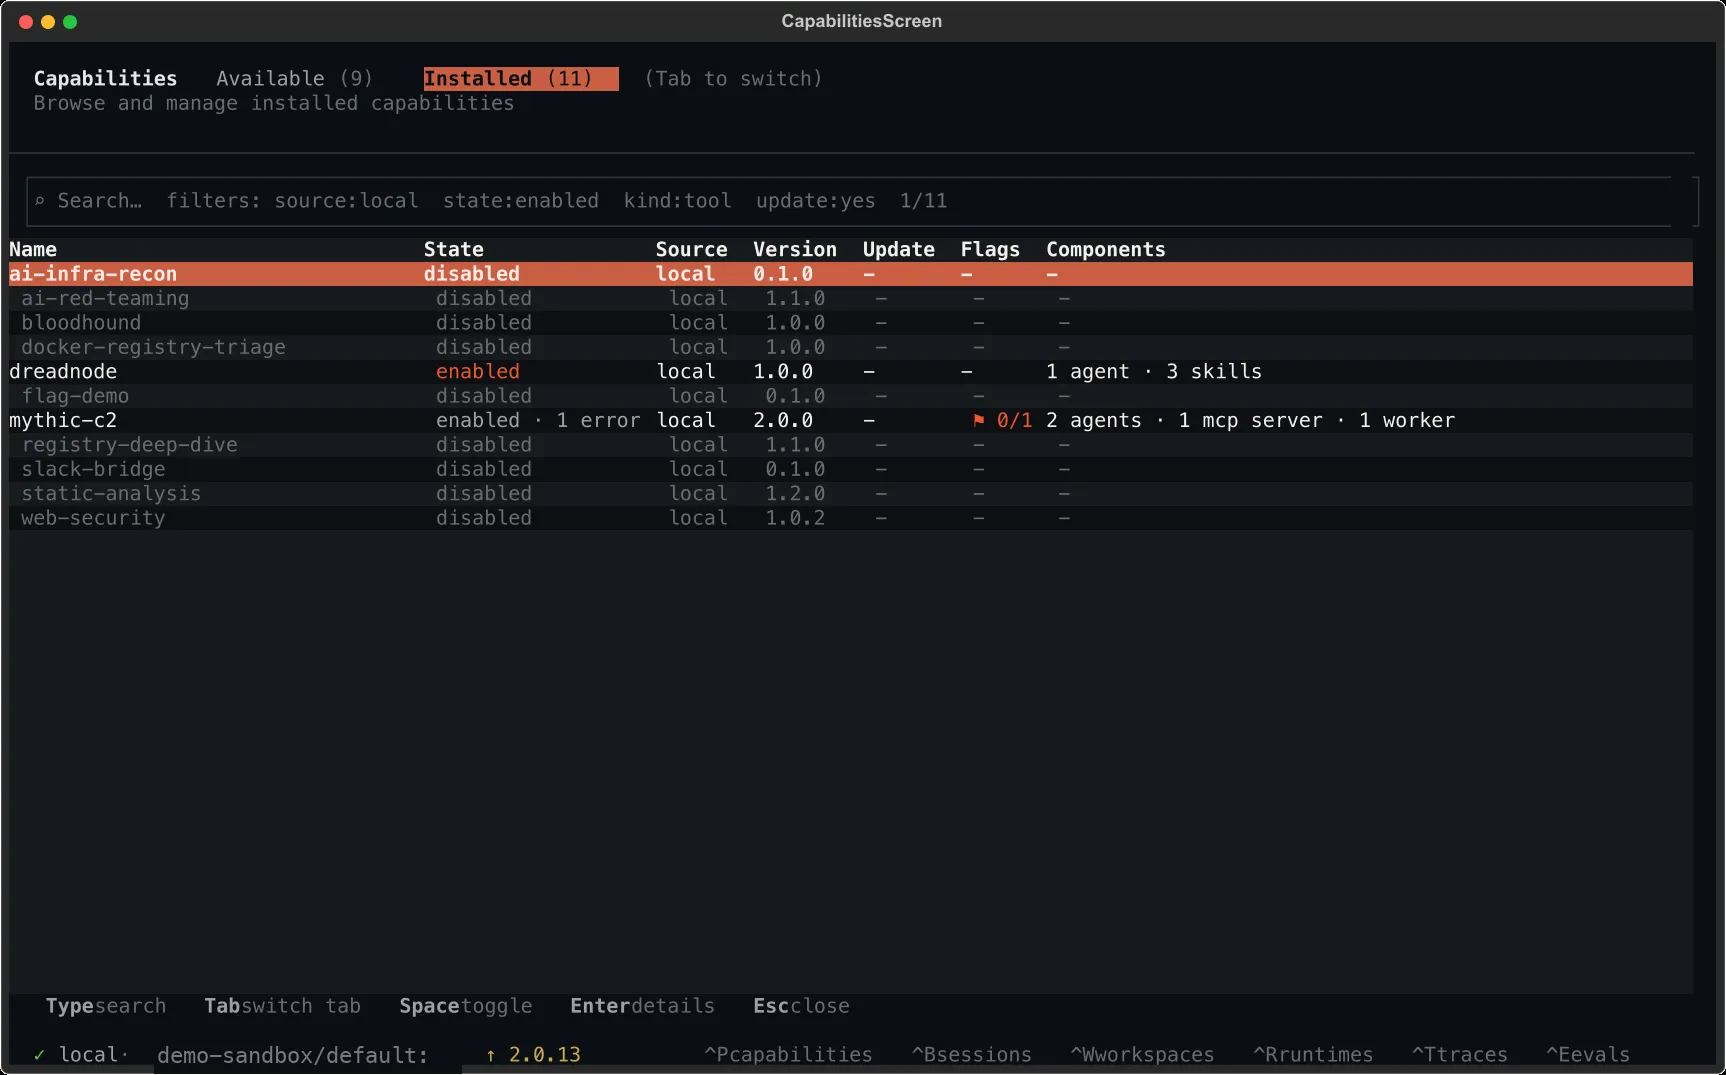Toggle the source:local filter

[346, 201]
